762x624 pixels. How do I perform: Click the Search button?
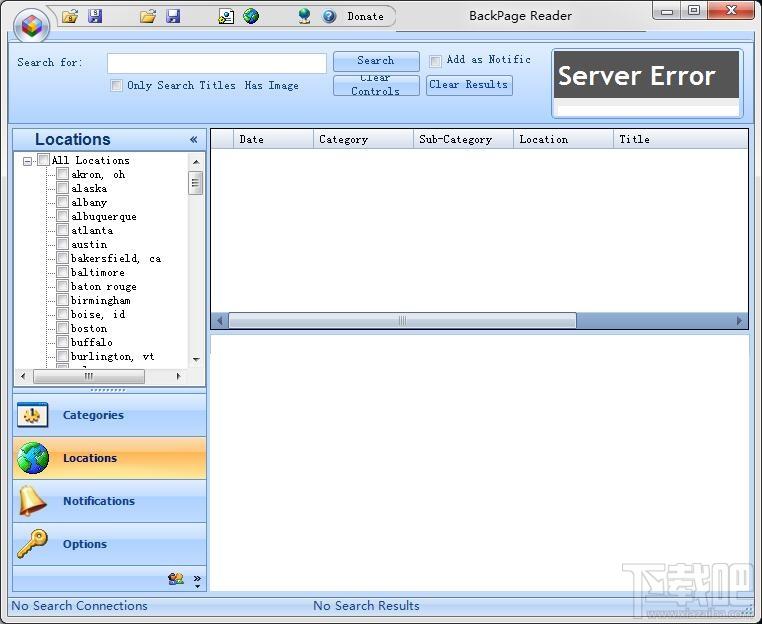(376, 61)
